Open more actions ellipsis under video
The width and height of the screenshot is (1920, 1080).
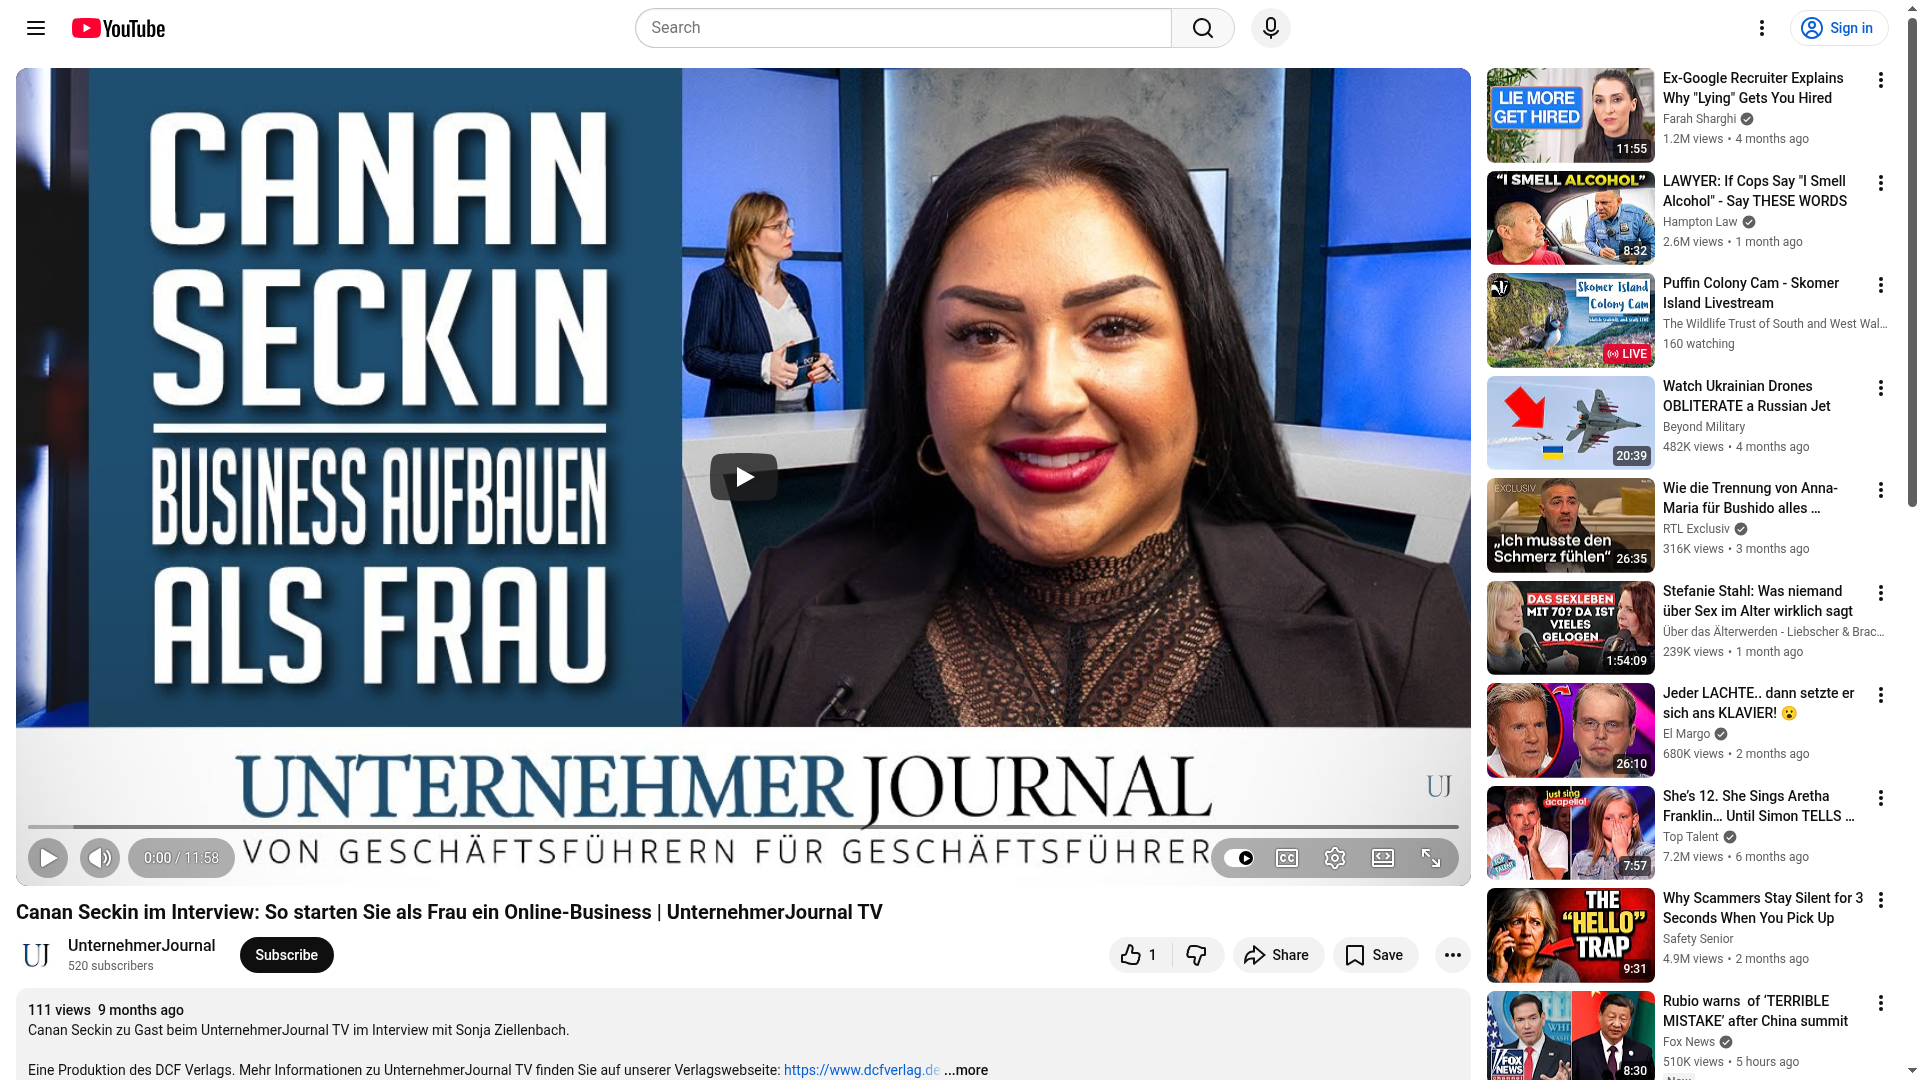coord(1453,955)
